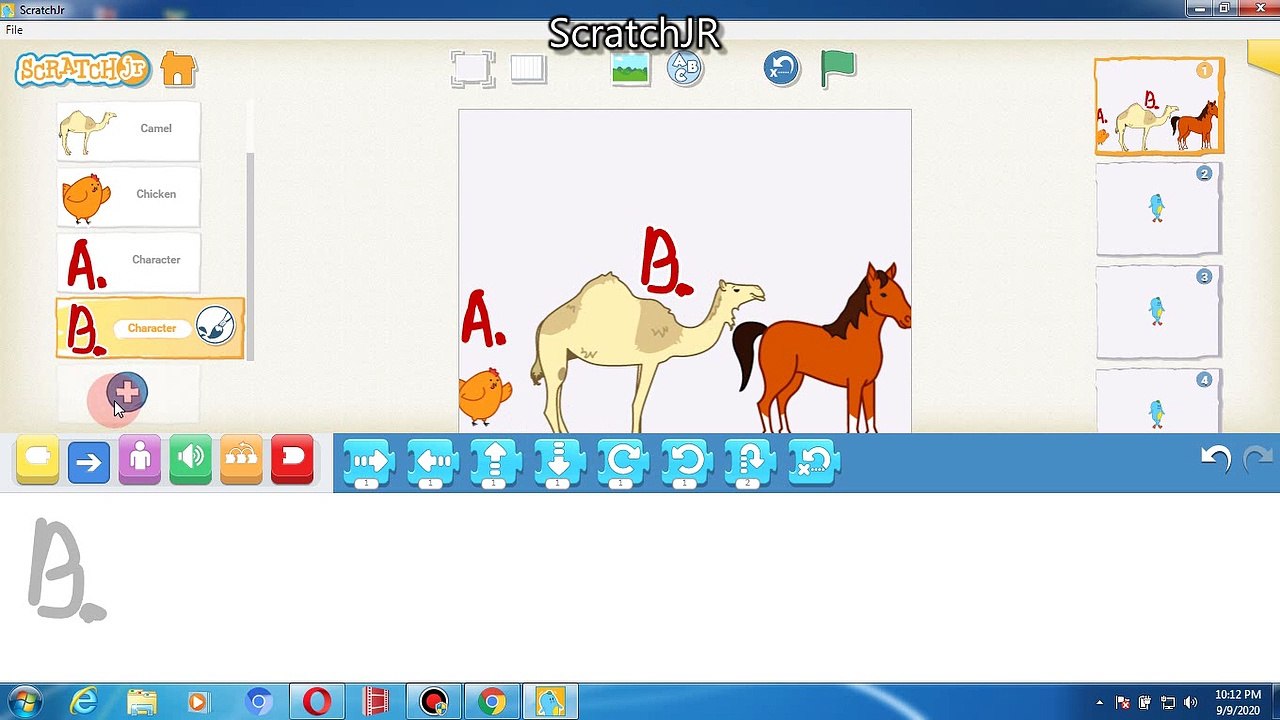Screen dimensions: 1280x720
Task: Show hidden system tray icons
Action: [x=1099, y=702]
